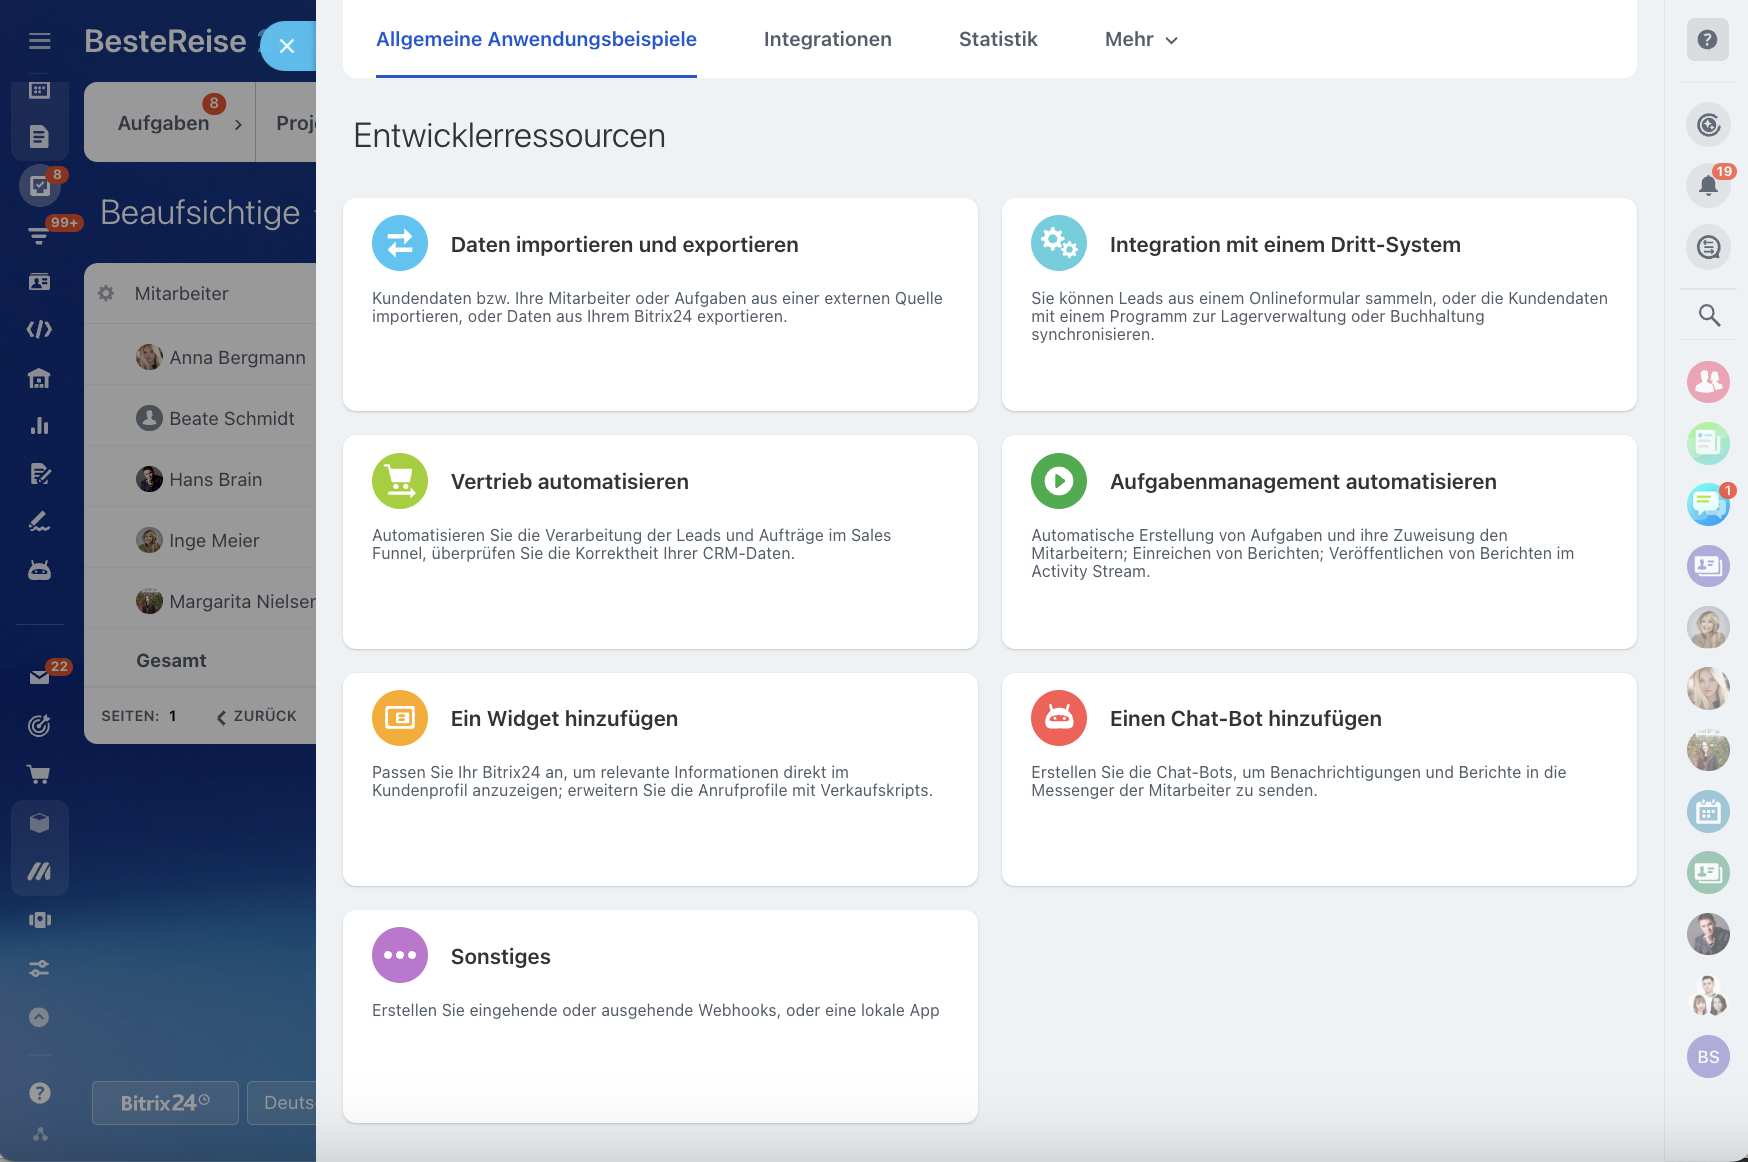Click the Integration mit einem Dritt-System gears icon
The image size is (1748, 1162).
[1059, 243]
